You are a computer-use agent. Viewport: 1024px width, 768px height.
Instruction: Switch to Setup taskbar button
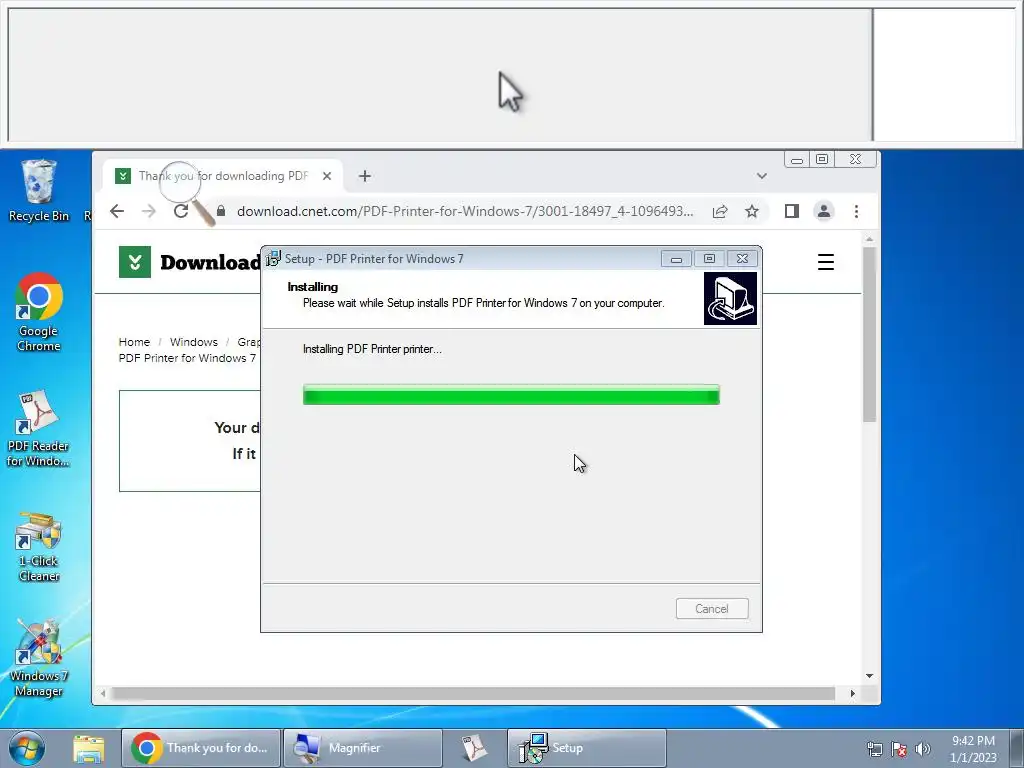point(586,748)
